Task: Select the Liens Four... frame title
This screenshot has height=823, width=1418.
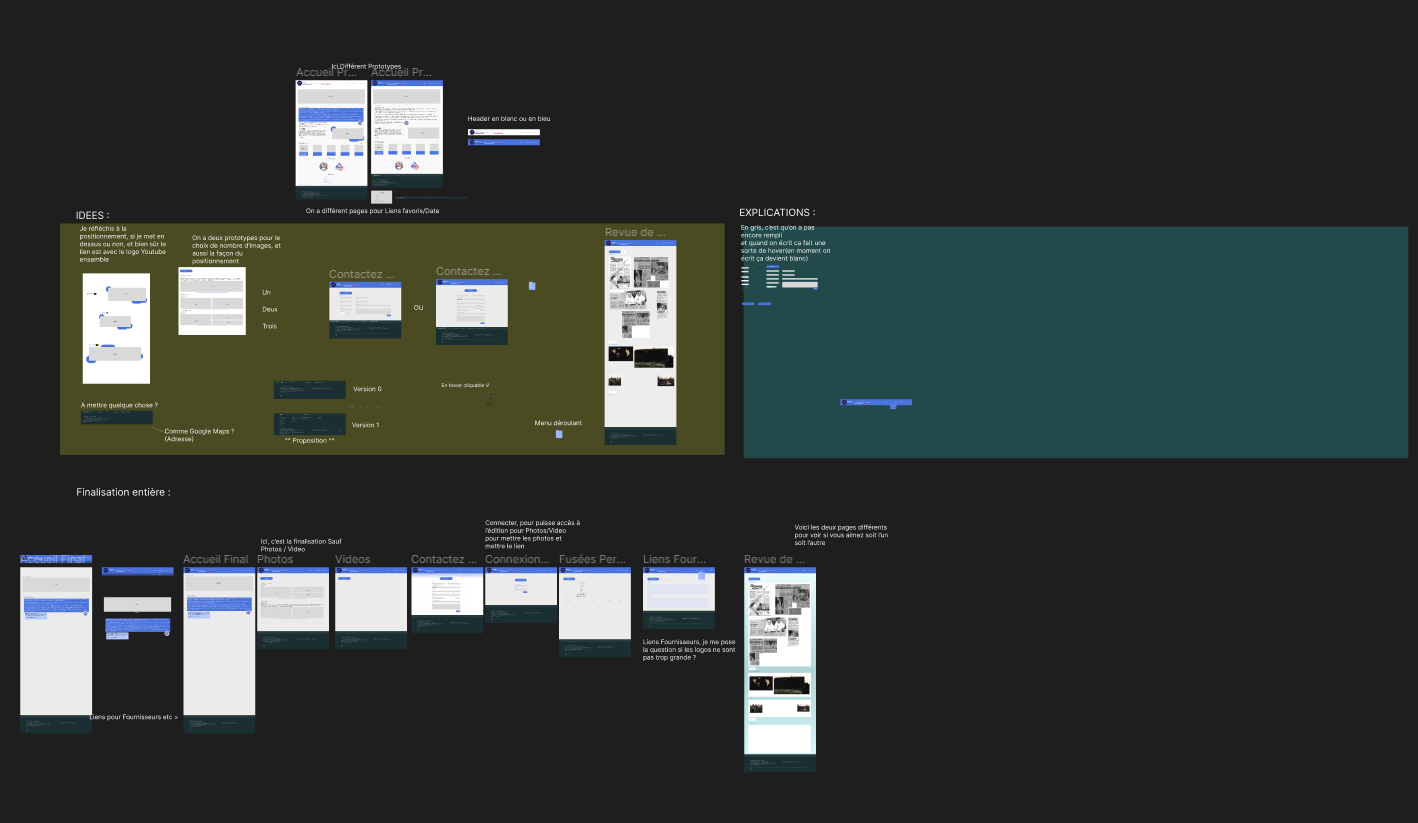Action: point(674,559)
